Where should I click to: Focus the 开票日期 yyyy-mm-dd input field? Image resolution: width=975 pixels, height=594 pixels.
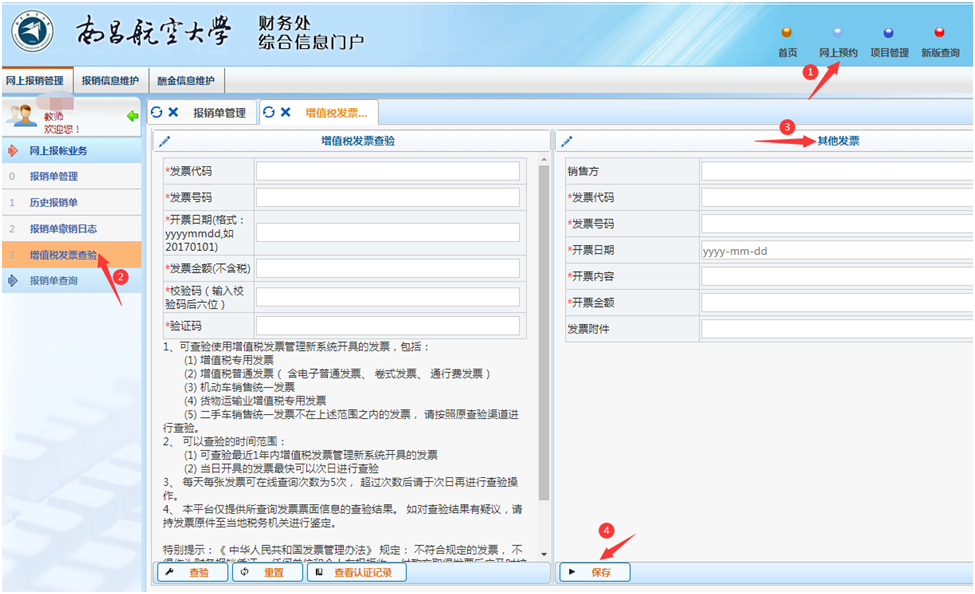(x=836, y=251)
